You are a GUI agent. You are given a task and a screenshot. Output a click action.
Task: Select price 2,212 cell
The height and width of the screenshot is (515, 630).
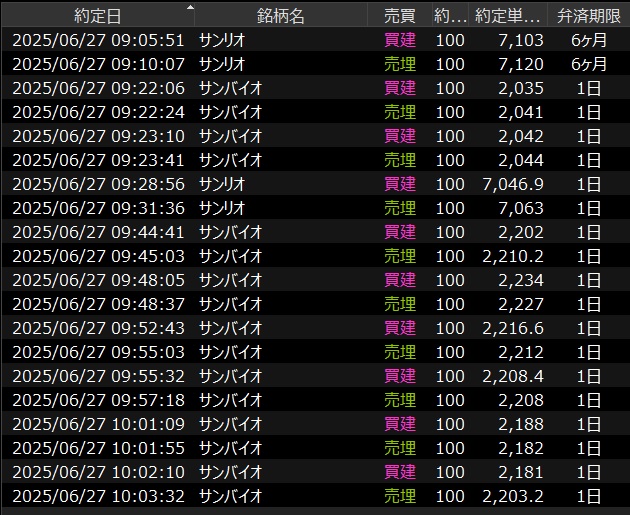pos(521,352)
